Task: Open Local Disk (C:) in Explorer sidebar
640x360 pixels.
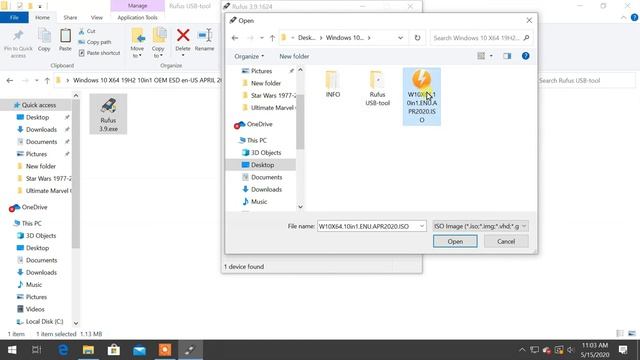Action: [x=44, y=322]
